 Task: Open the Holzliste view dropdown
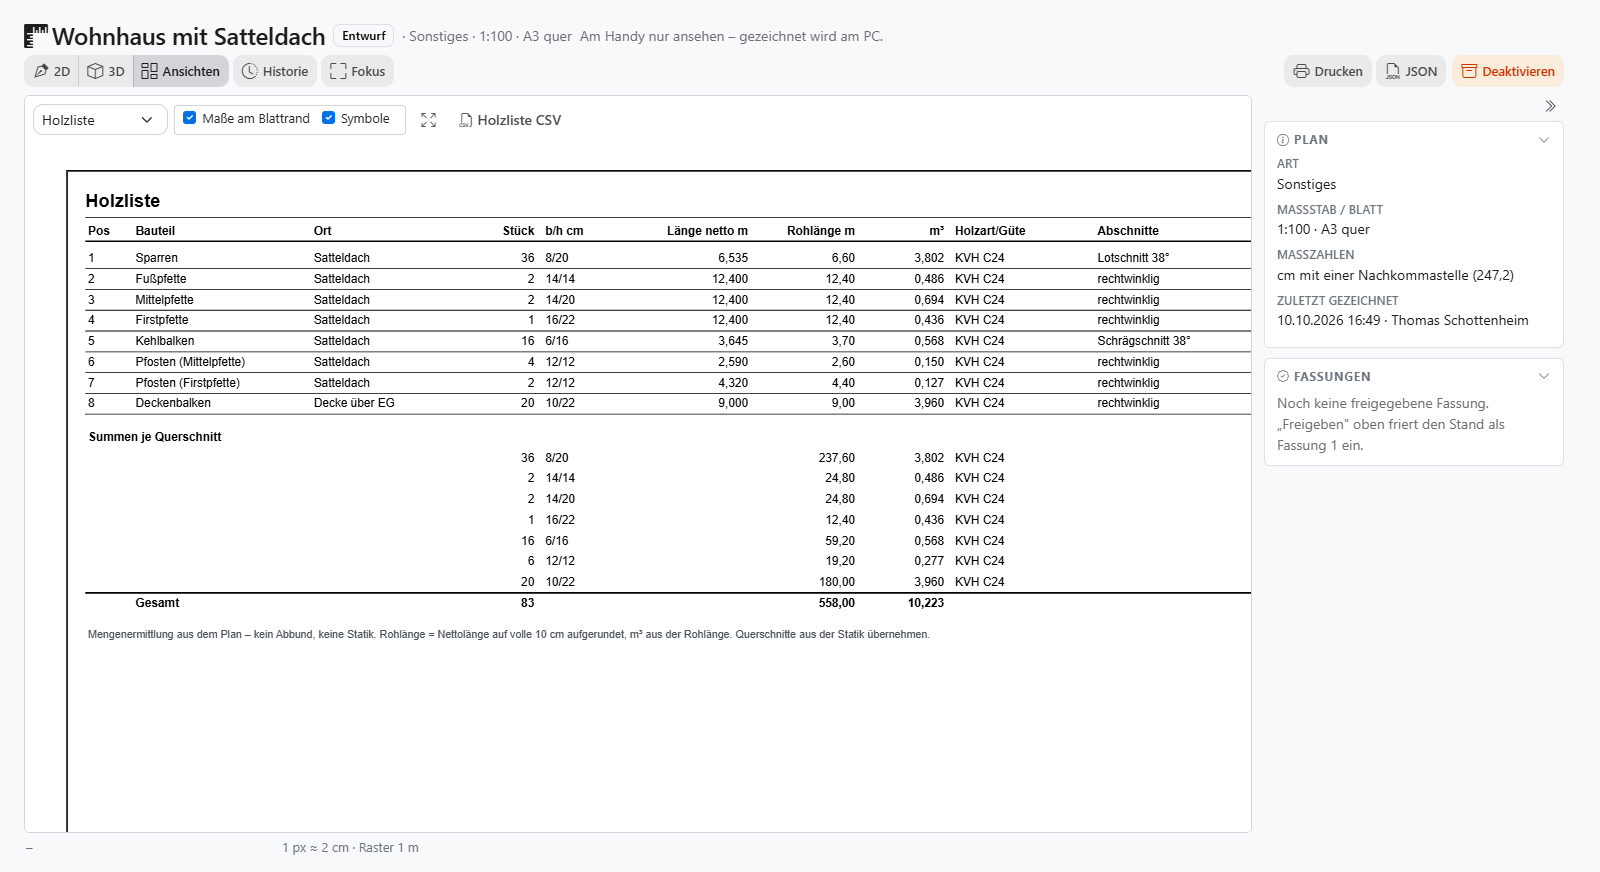[100, 120]
